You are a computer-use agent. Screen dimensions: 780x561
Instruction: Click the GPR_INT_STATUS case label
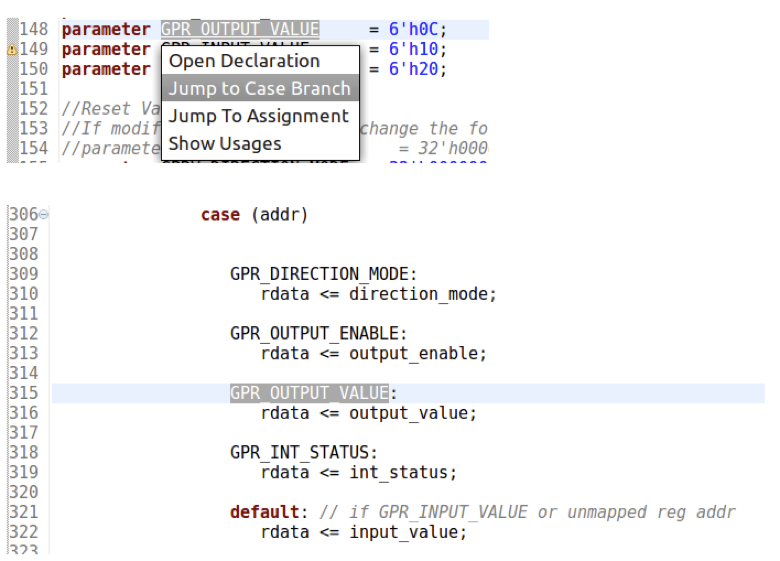point(299,452)
